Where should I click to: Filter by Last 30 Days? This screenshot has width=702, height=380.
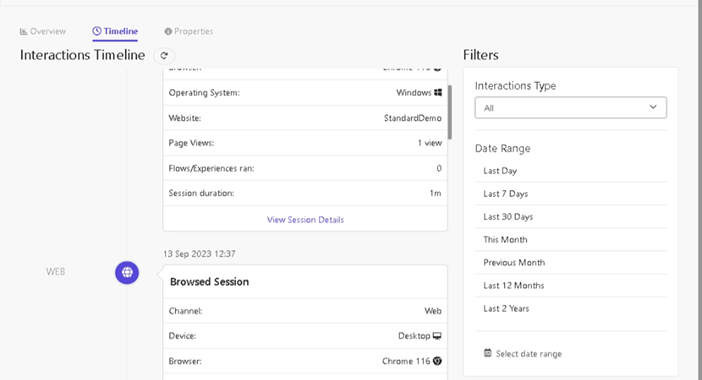[570, 217]
